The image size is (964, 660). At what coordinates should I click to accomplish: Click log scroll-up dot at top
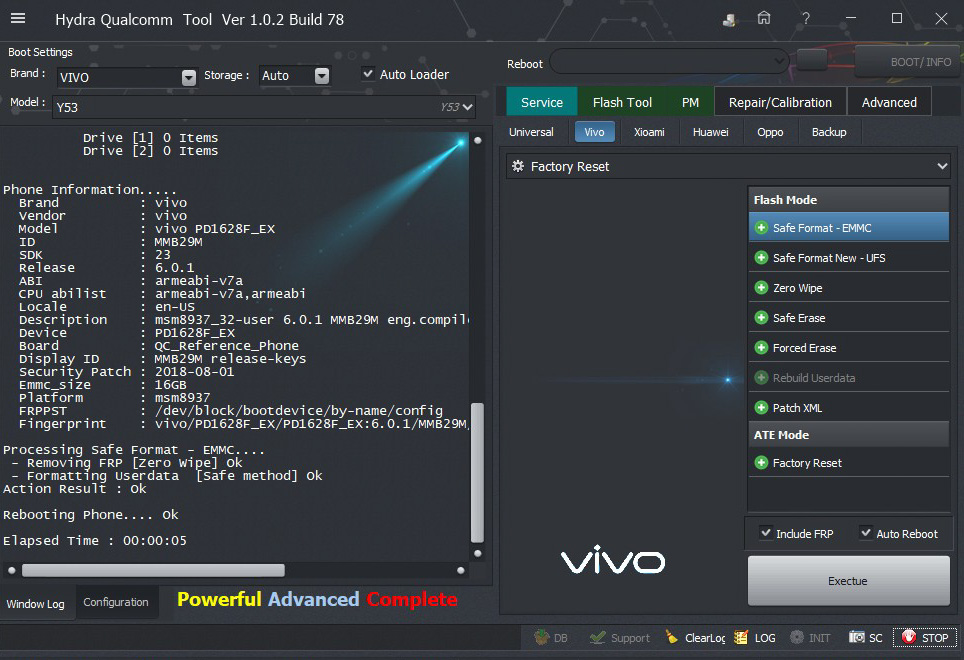477,140
